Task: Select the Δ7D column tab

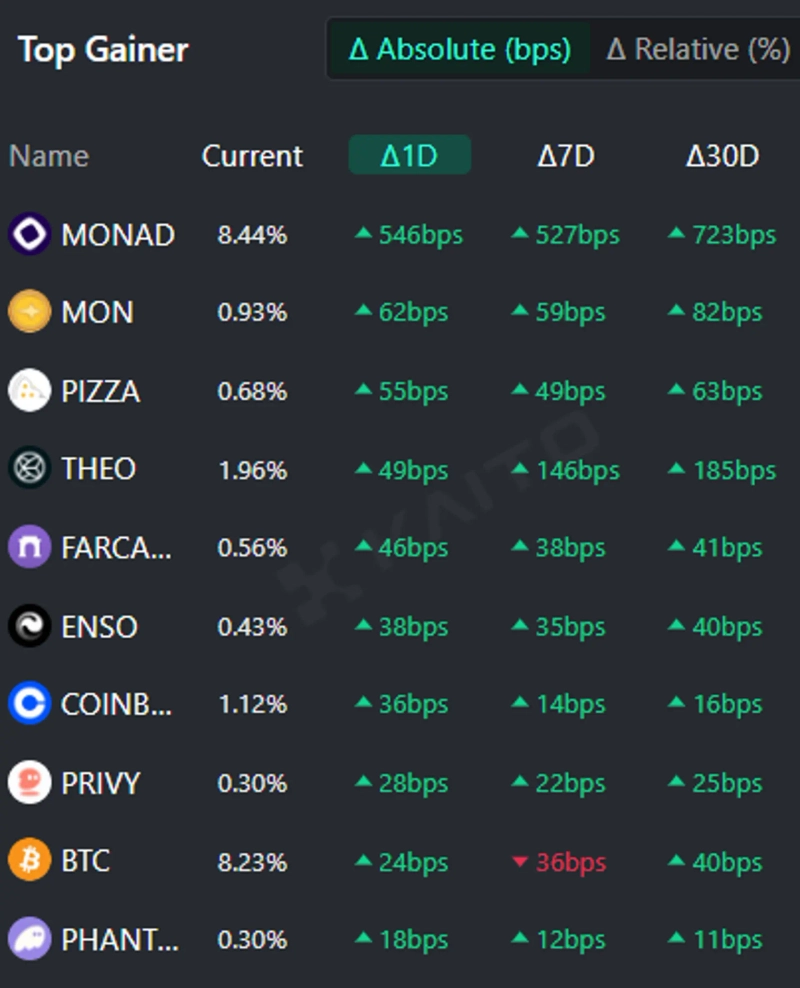Action: coord(566,156)
